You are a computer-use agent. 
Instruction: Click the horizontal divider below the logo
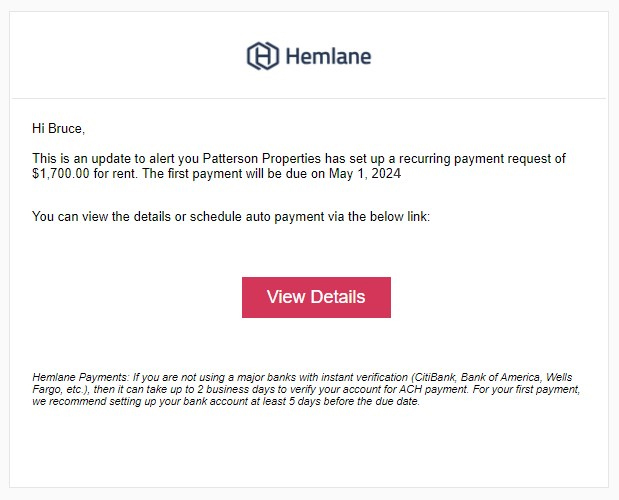pos(309,98)
